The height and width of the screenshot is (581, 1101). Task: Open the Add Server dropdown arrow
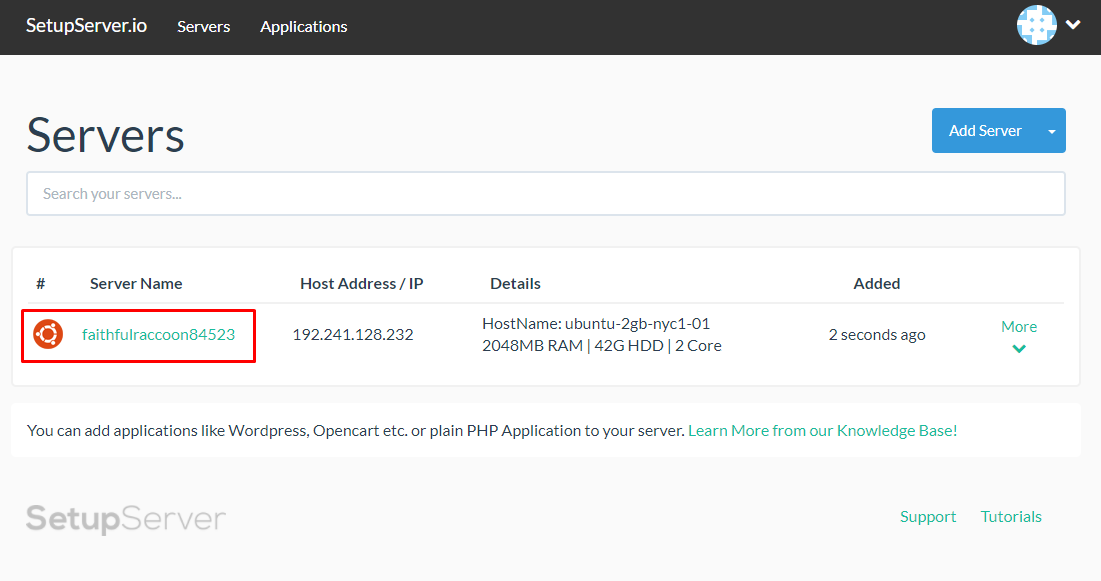point(1051,130)
